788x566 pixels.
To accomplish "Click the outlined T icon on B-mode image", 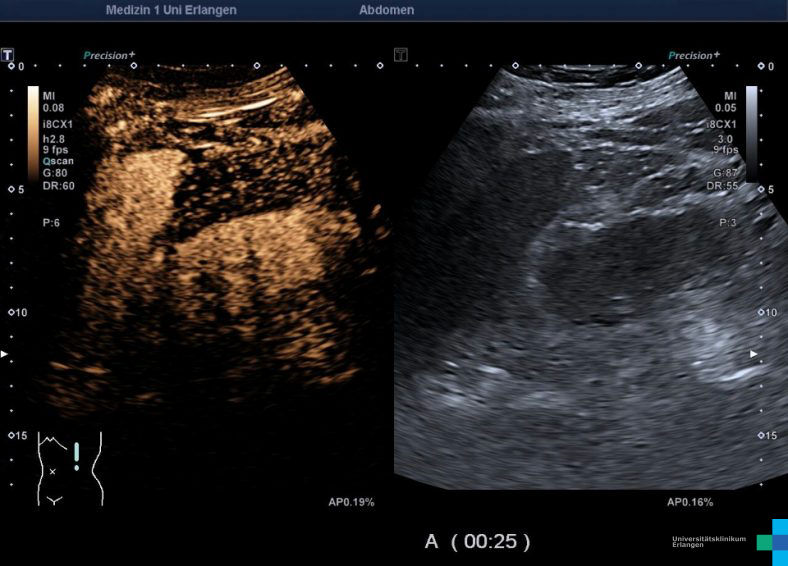I will (400, 54).
